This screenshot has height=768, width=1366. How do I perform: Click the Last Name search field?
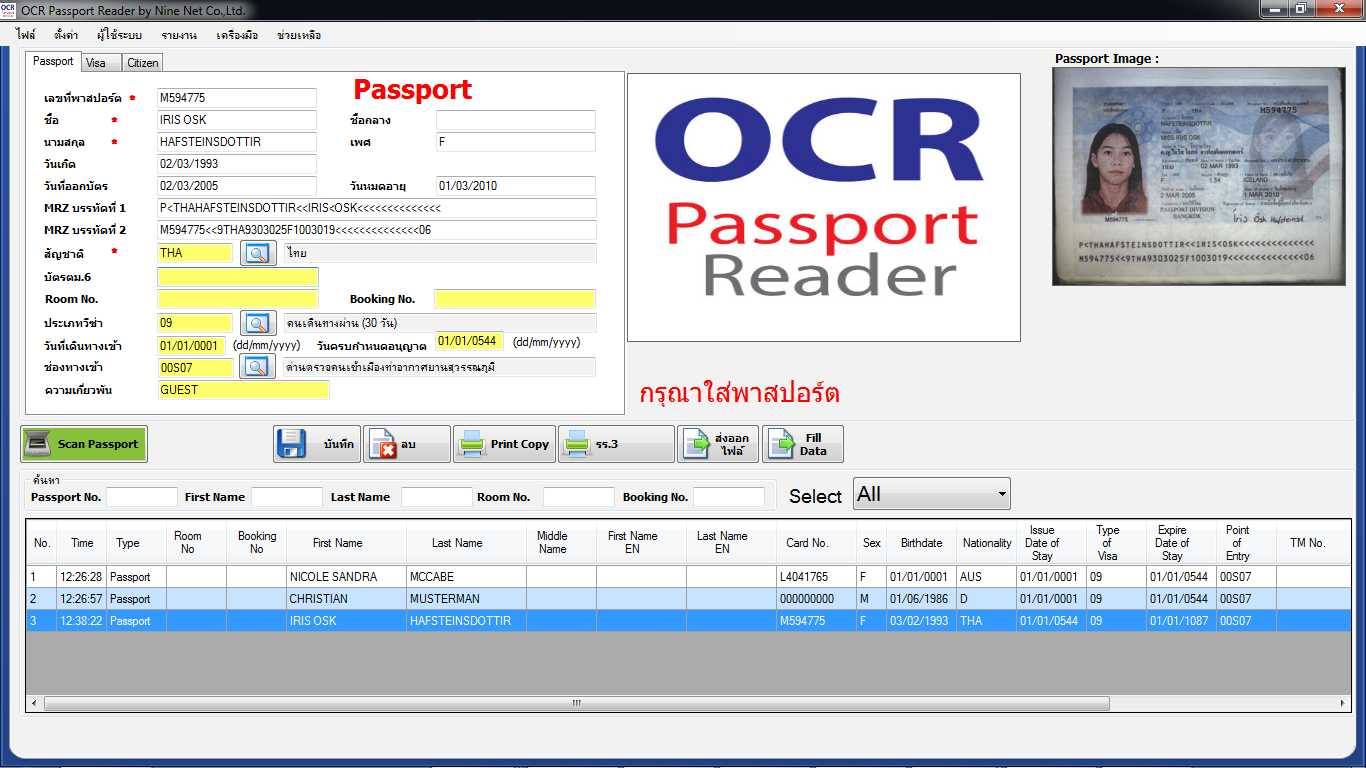pyautogui.click(x=437, y=497)
